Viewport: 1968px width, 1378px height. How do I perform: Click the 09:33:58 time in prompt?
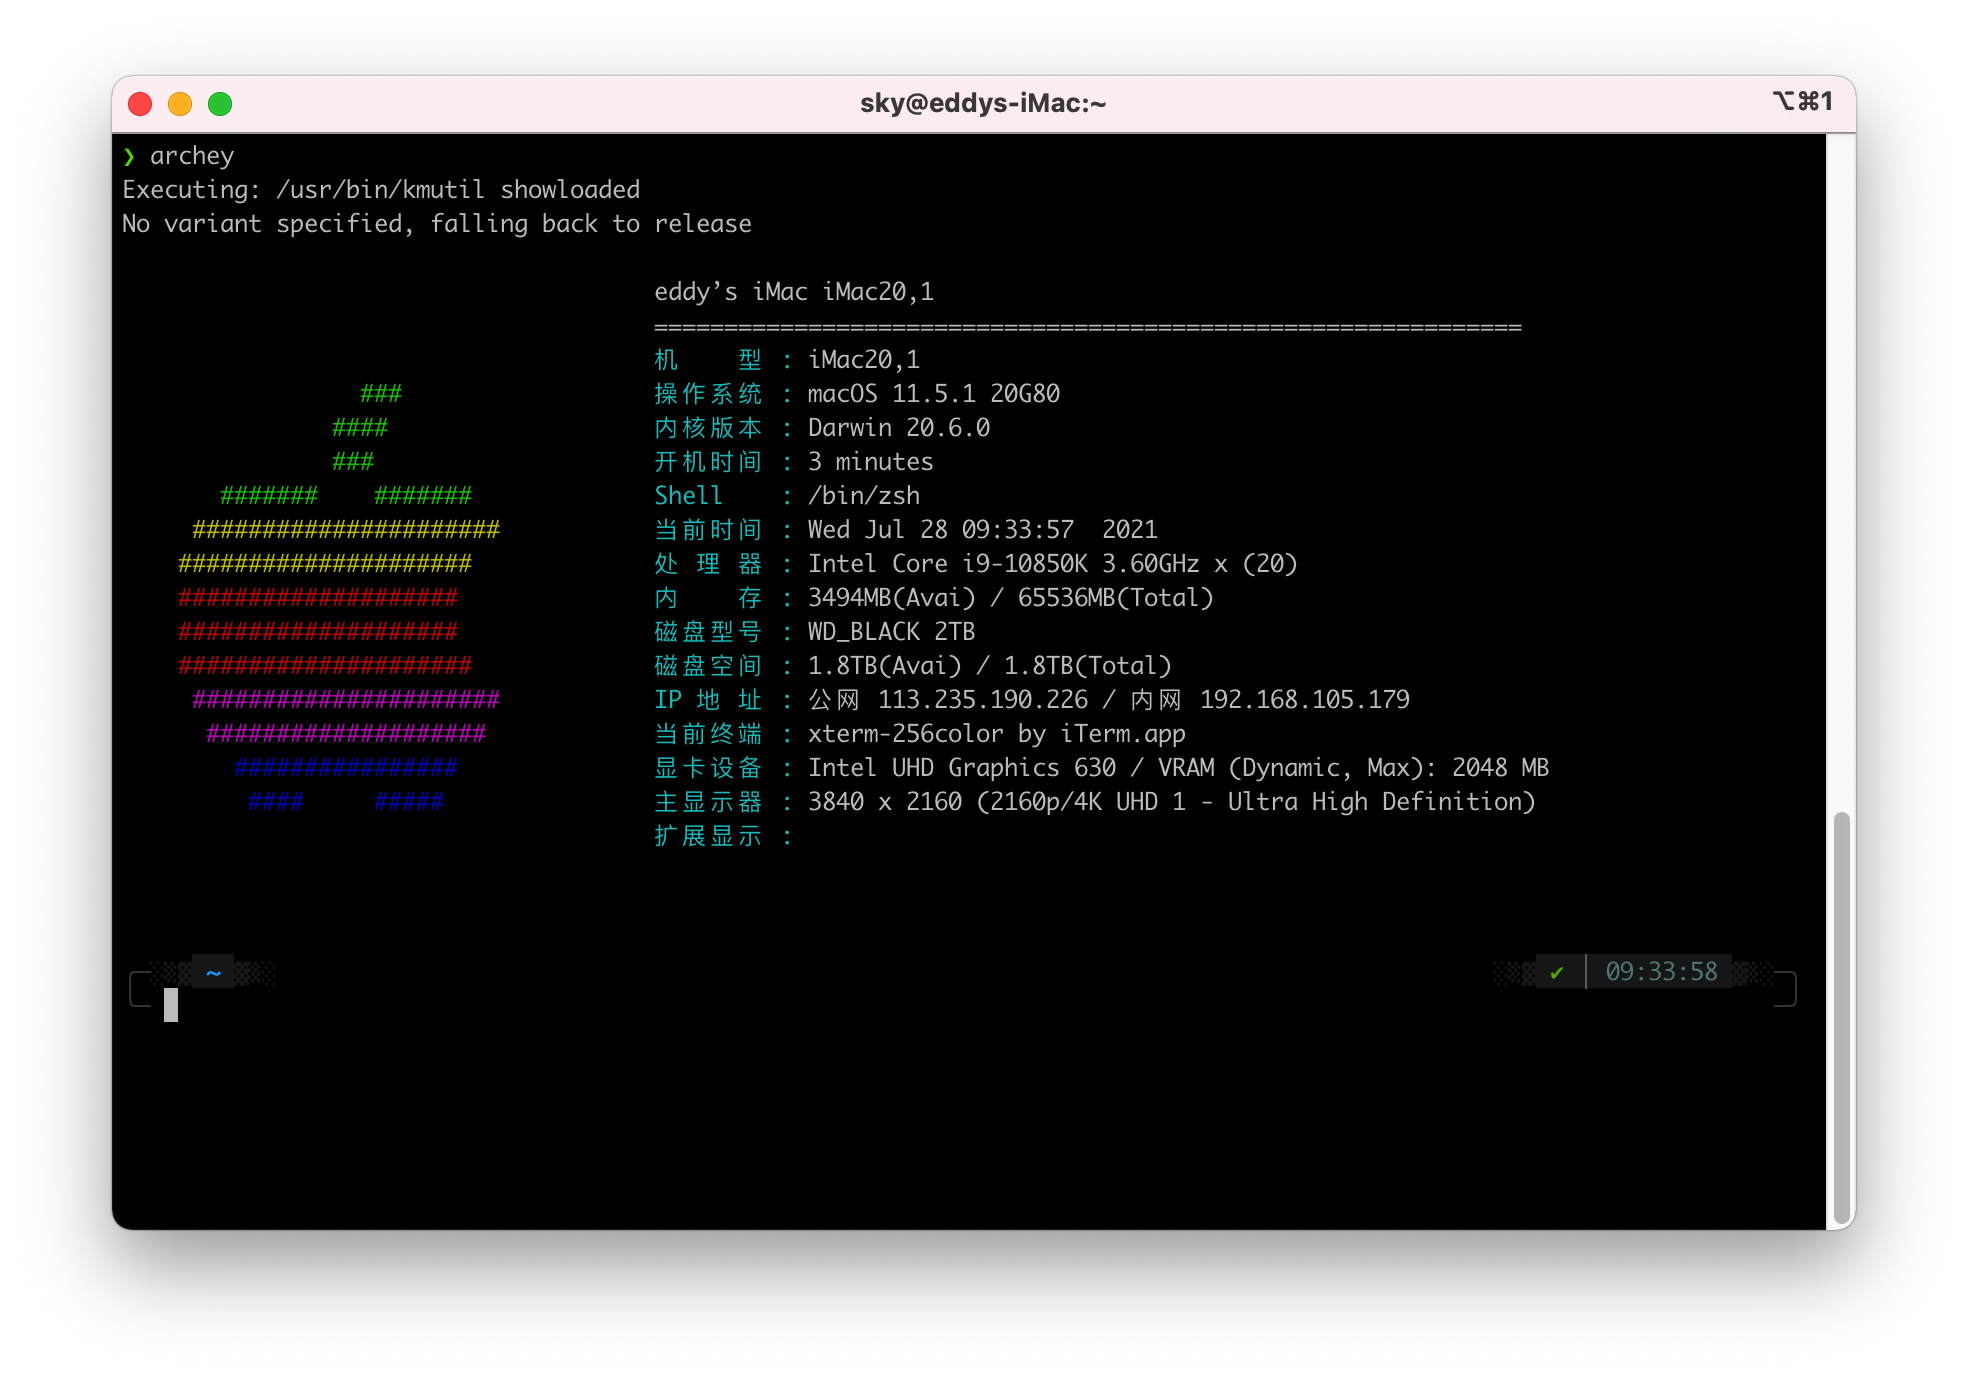pyautogui.click(x=1661, y=972)
